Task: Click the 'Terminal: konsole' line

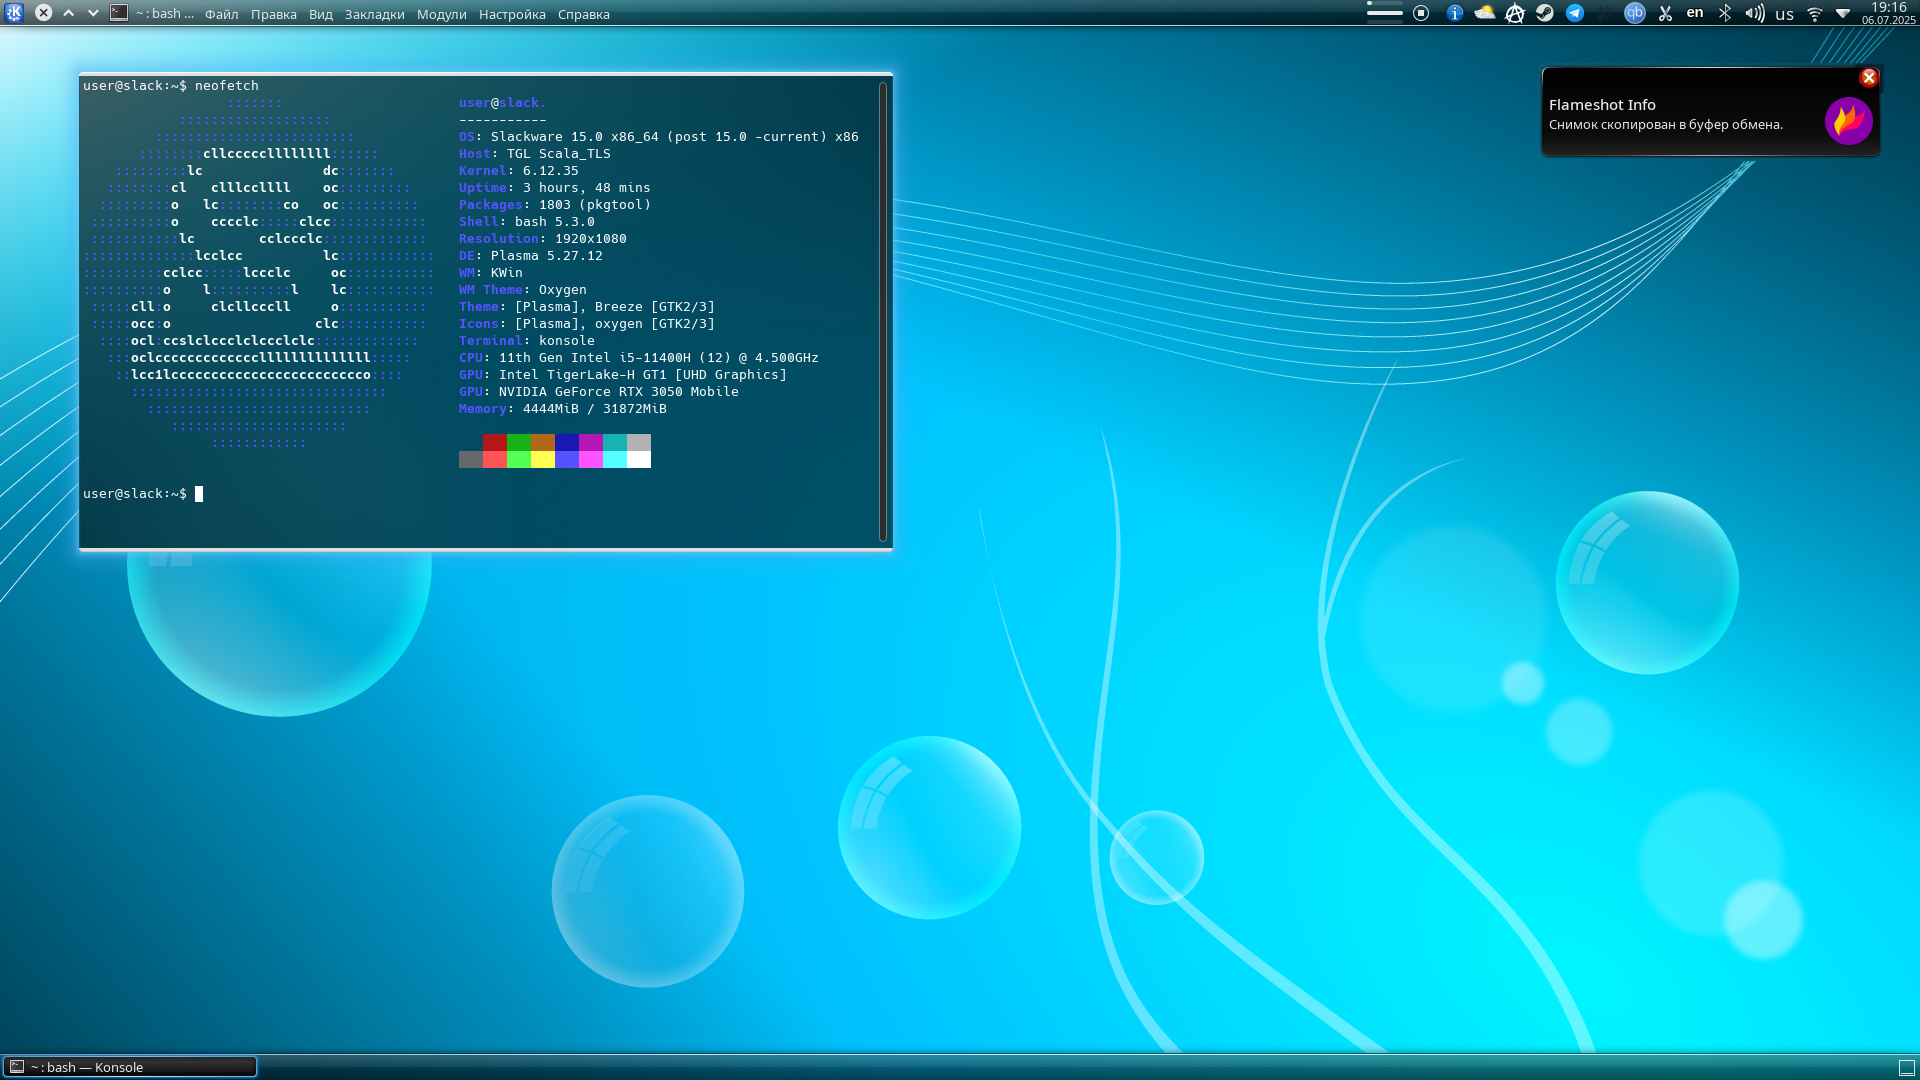Action: 527,341
